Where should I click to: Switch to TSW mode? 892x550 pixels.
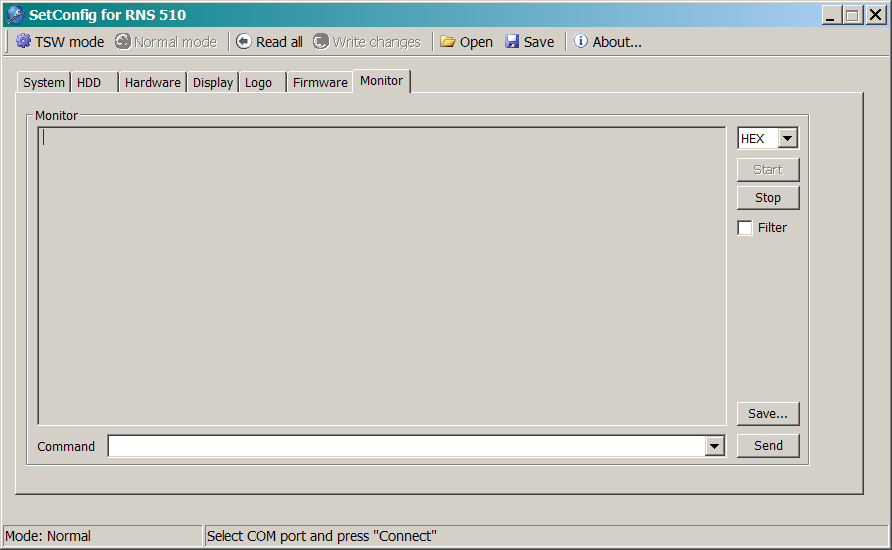(x=60, y=42)
